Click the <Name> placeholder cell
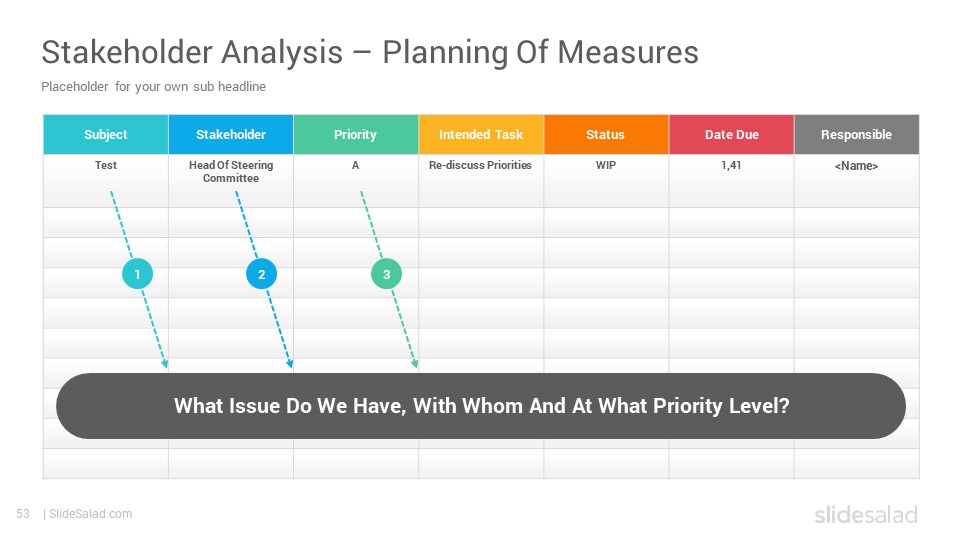The width and height of the screenshot is (960, 540). click(x=857, y=181)
